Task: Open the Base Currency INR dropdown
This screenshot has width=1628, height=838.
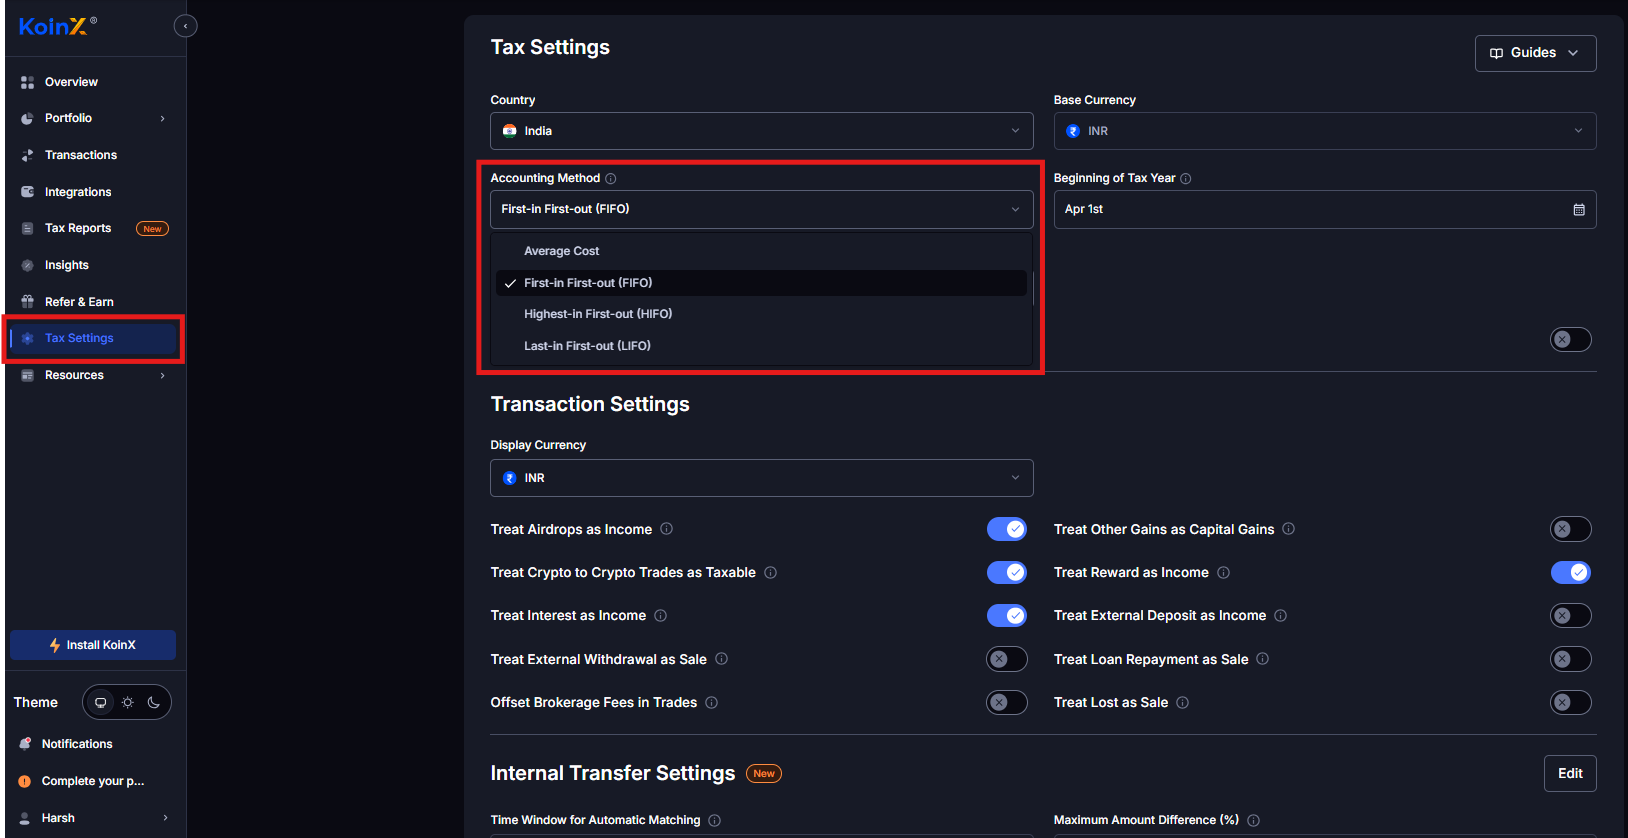Action: (x=1325, y=131)
